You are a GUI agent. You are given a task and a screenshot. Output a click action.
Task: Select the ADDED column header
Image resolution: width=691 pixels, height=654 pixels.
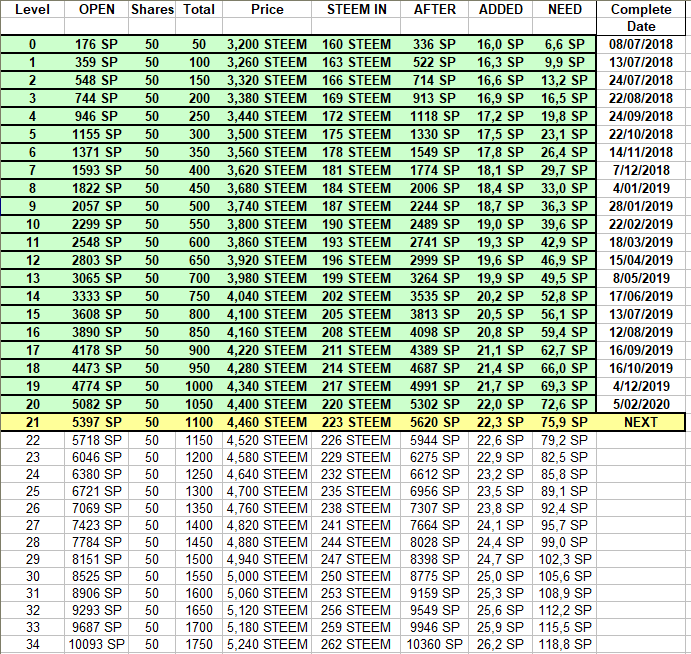[x=501, y=9]
